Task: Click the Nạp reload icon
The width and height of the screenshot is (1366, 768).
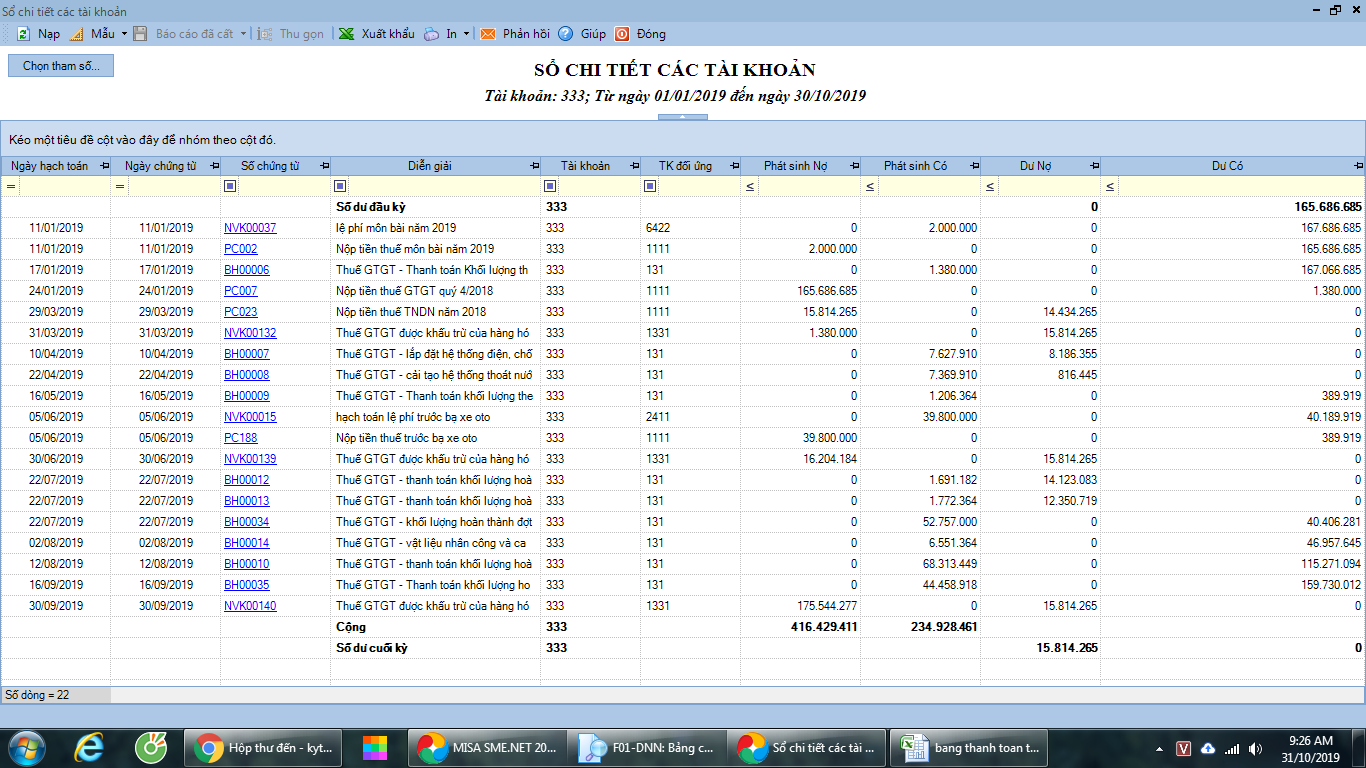Action: (23, 33)
